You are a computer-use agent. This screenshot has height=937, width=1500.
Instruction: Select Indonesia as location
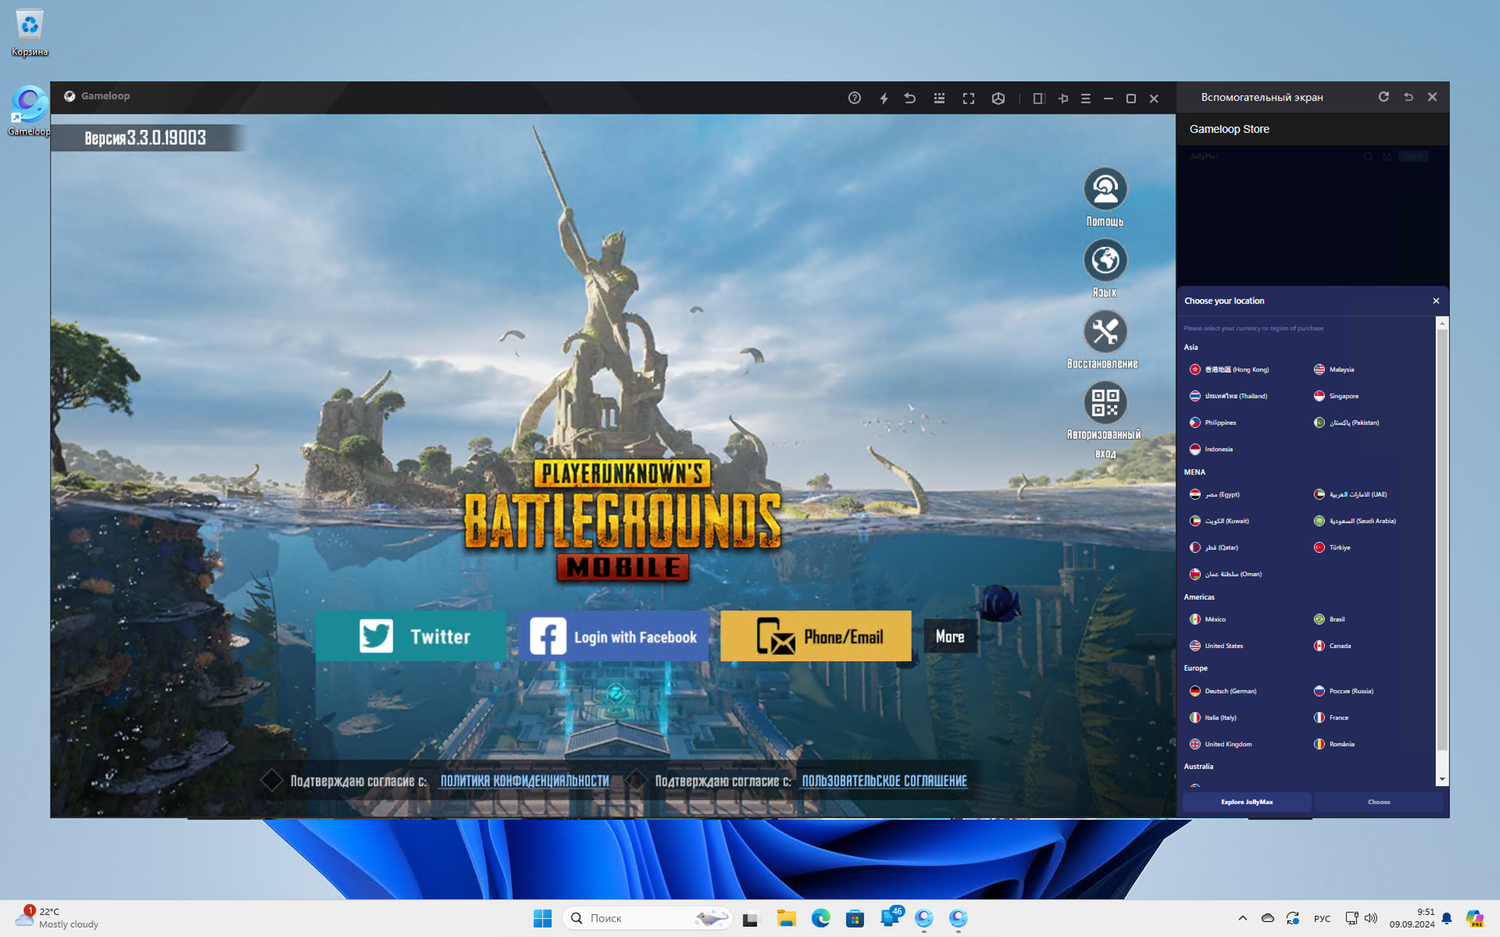pyautogui.click(x=1211, y=449)
